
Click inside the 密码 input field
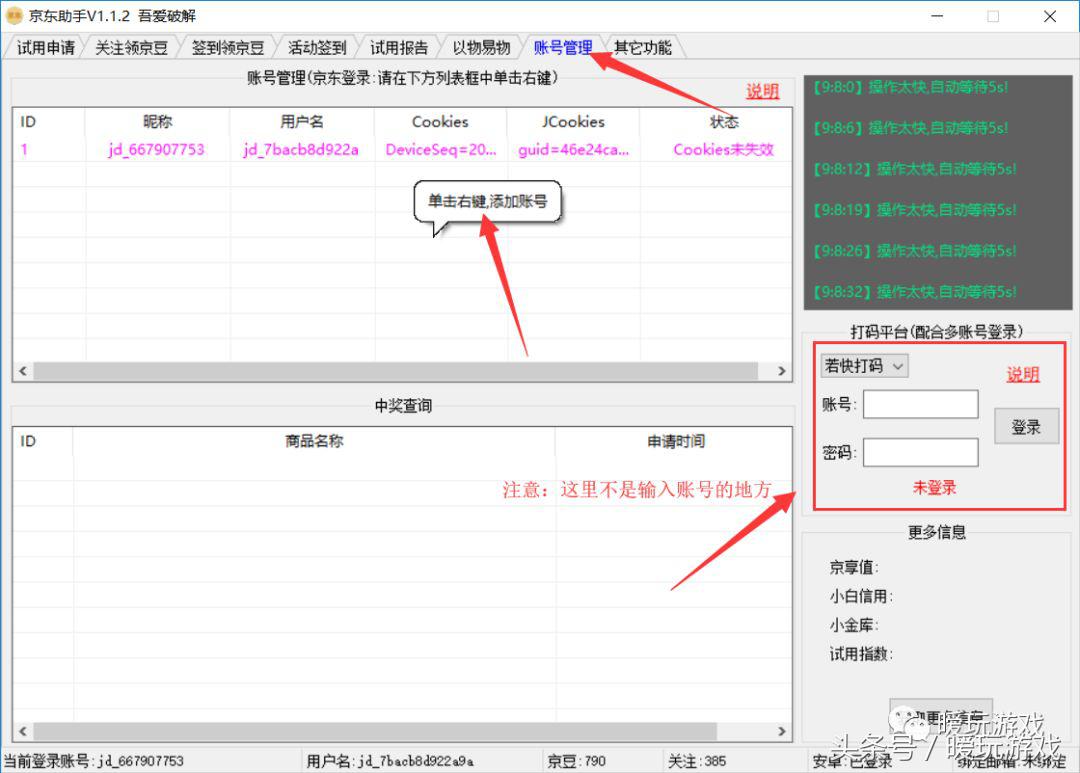pyautogui.click(x=920, y=452)
